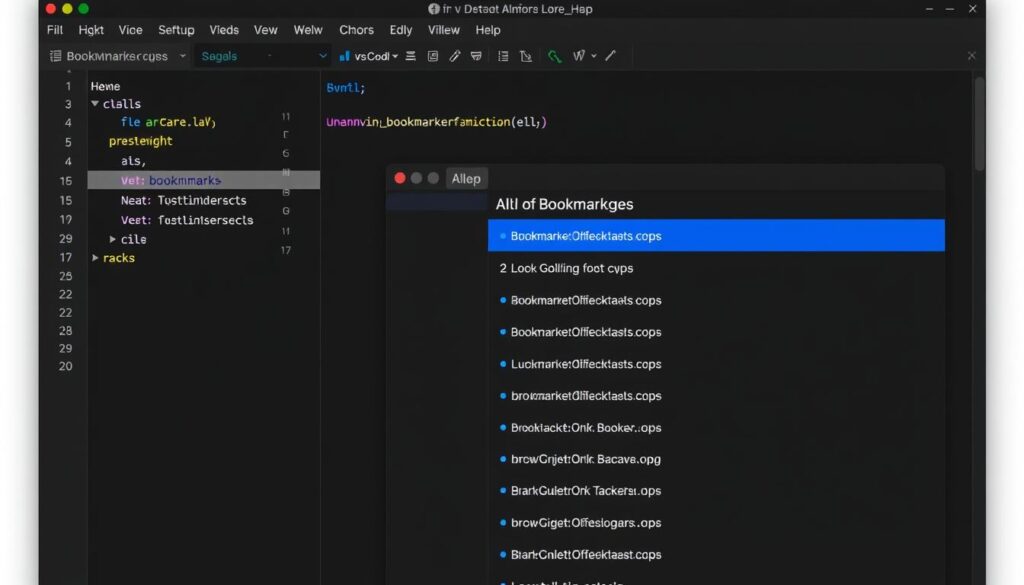Click the slash line toolbar icon
1024x585 pixels.
(x=611, y=56)
